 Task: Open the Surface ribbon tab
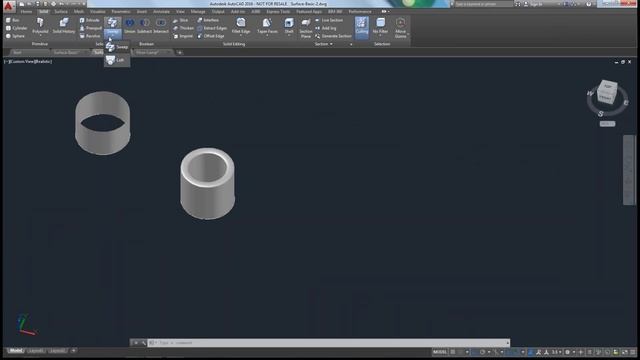[x=61, y=12]
